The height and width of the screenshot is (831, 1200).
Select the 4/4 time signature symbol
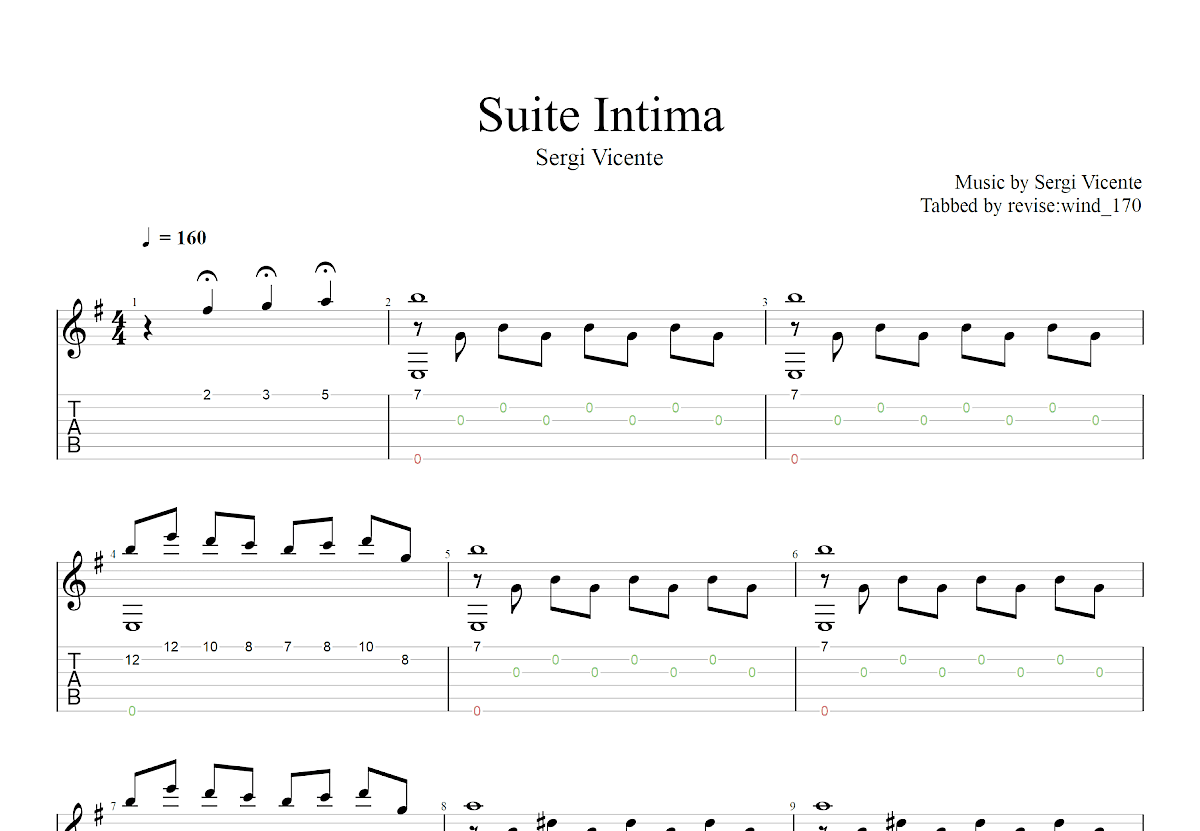coord(118,325)
